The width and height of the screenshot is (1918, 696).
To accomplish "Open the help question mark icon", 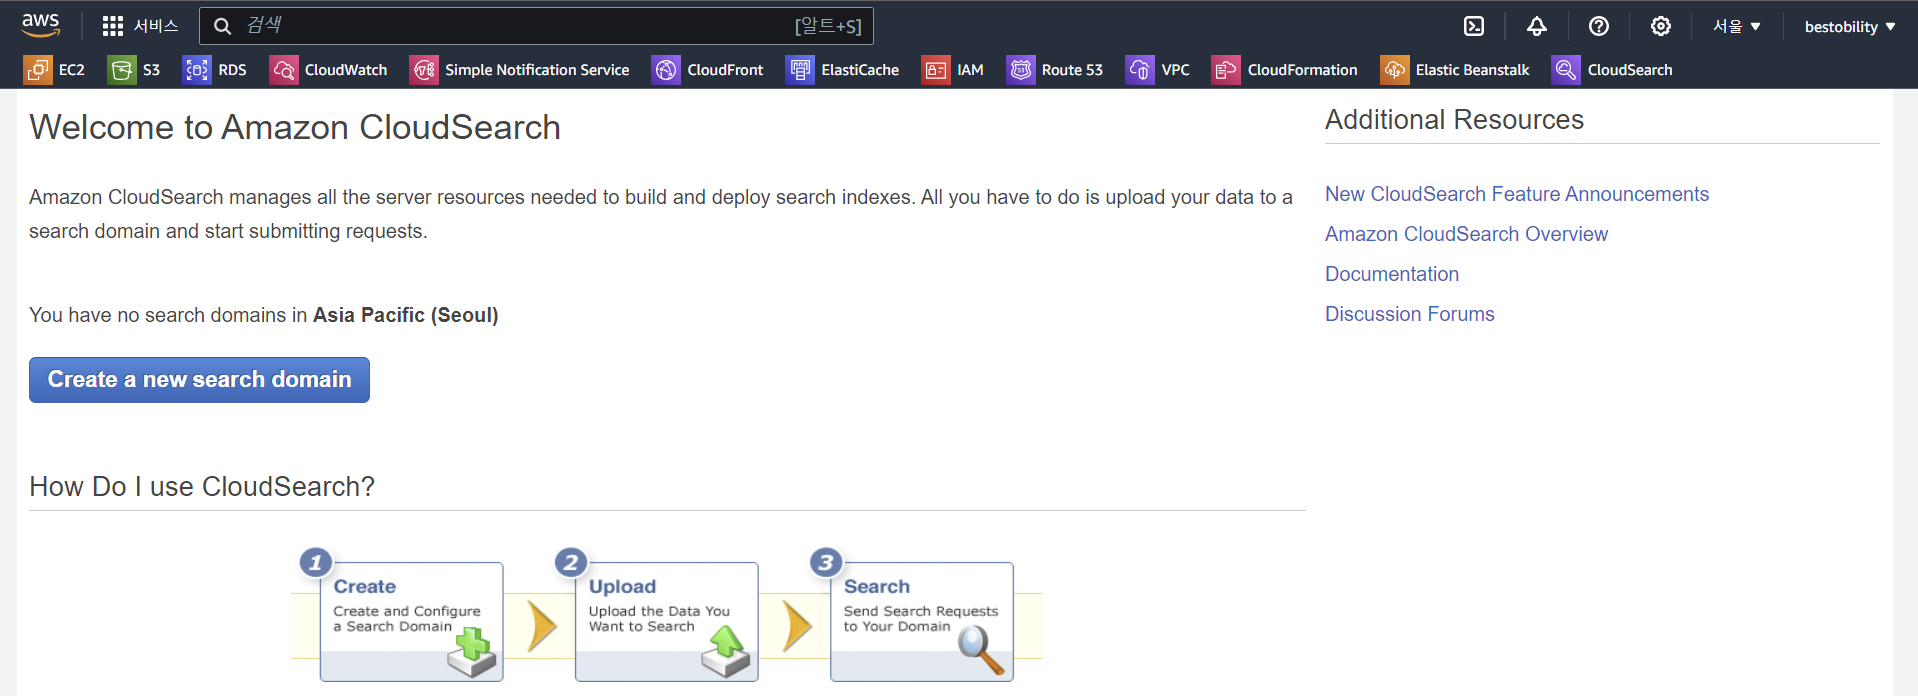I will (1599, 26).
